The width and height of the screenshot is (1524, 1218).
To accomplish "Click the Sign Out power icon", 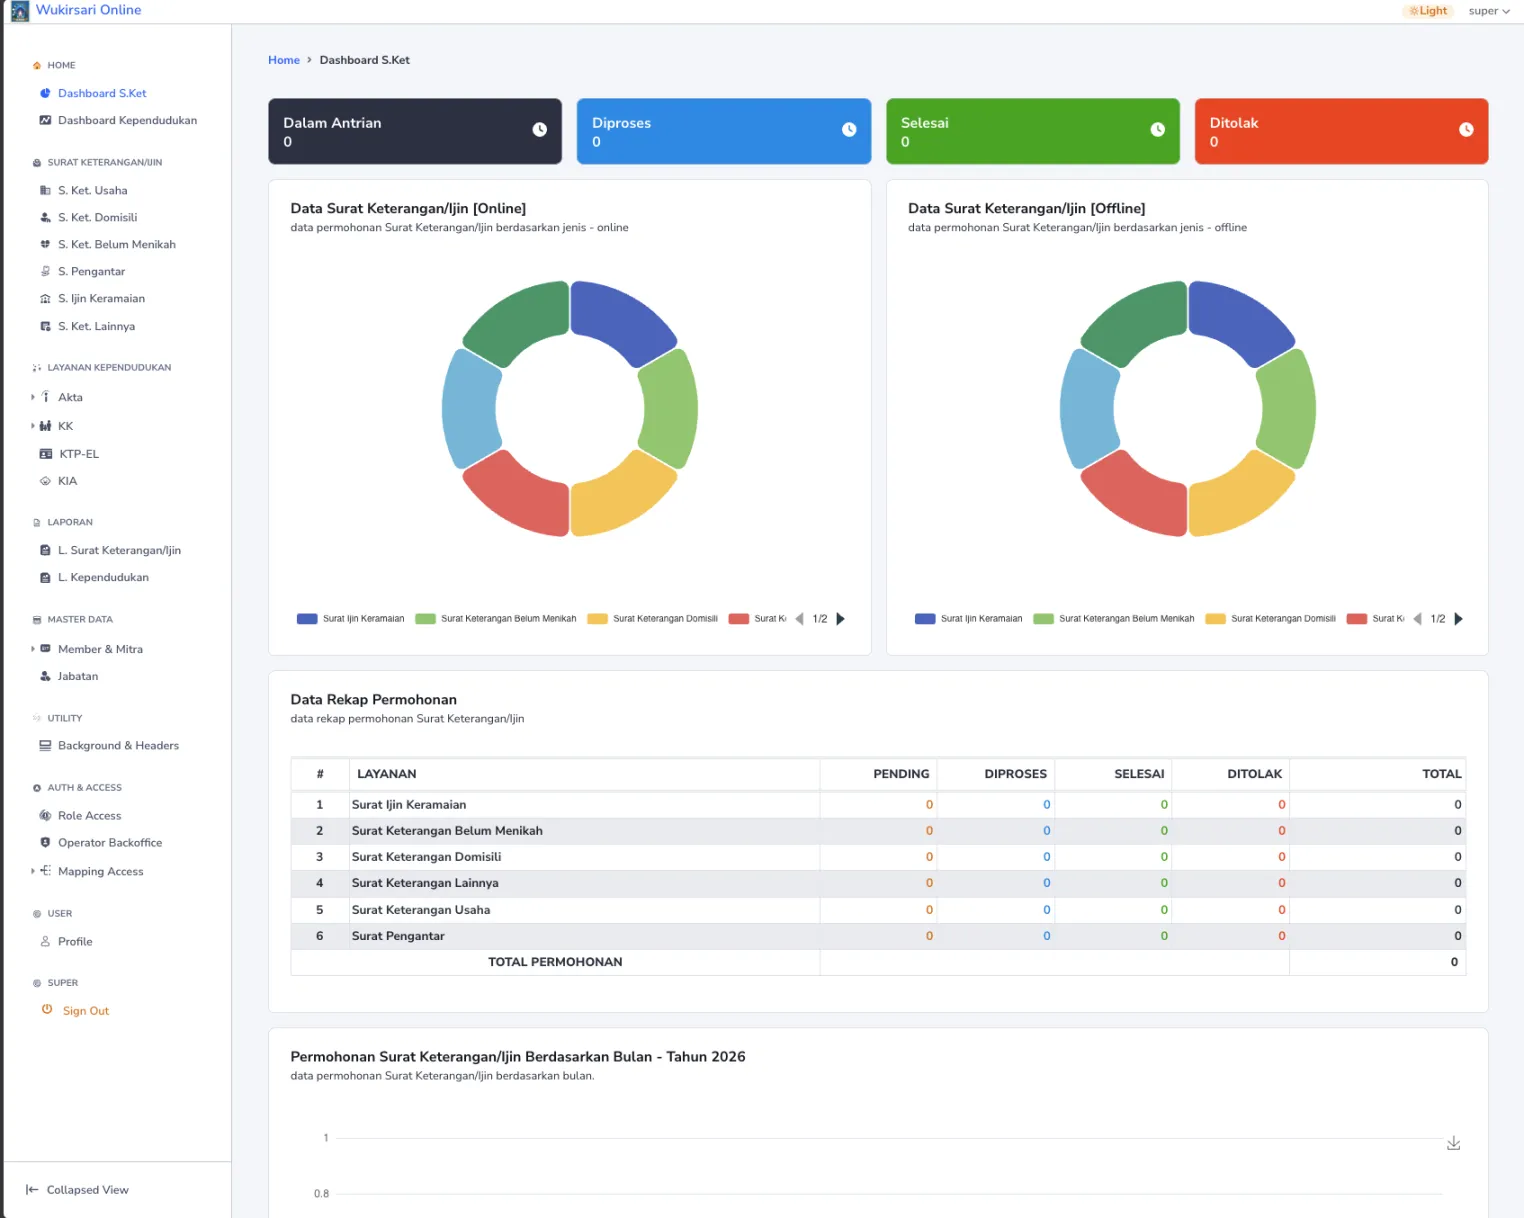I will coord(47,1010).
